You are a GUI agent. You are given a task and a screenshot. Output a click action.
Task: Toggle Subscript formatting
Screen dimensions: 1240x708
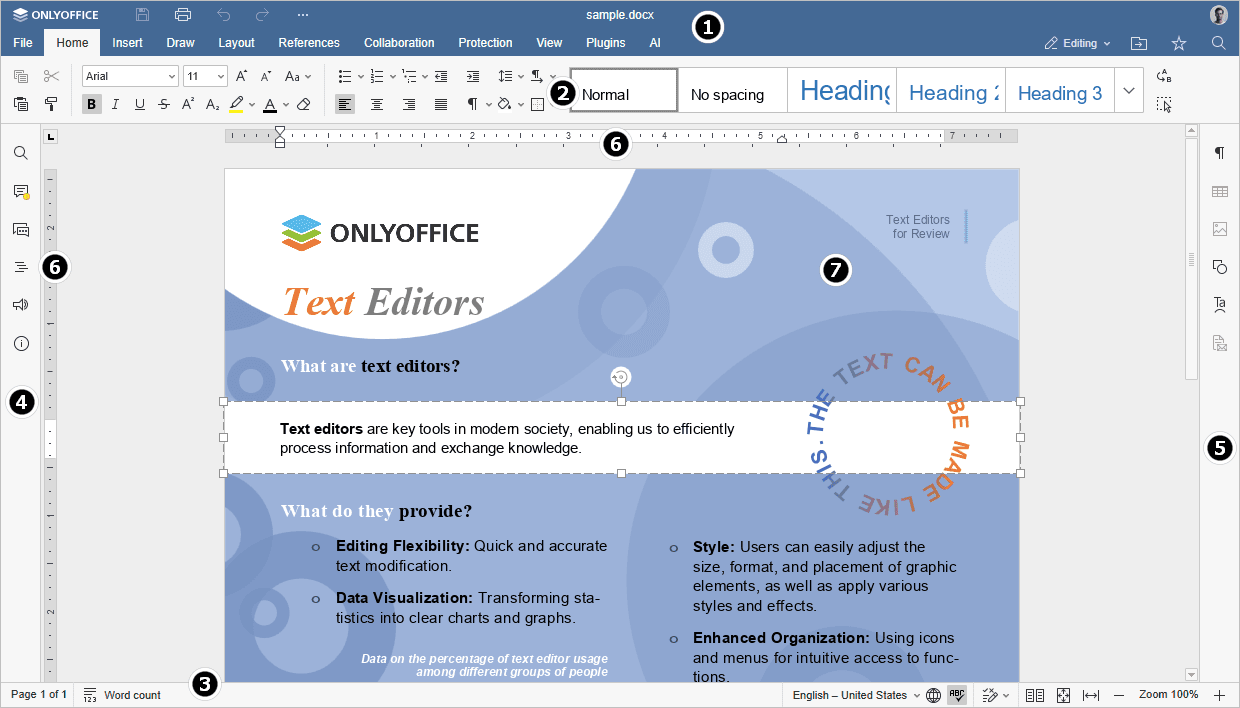[x=212, y=104]
